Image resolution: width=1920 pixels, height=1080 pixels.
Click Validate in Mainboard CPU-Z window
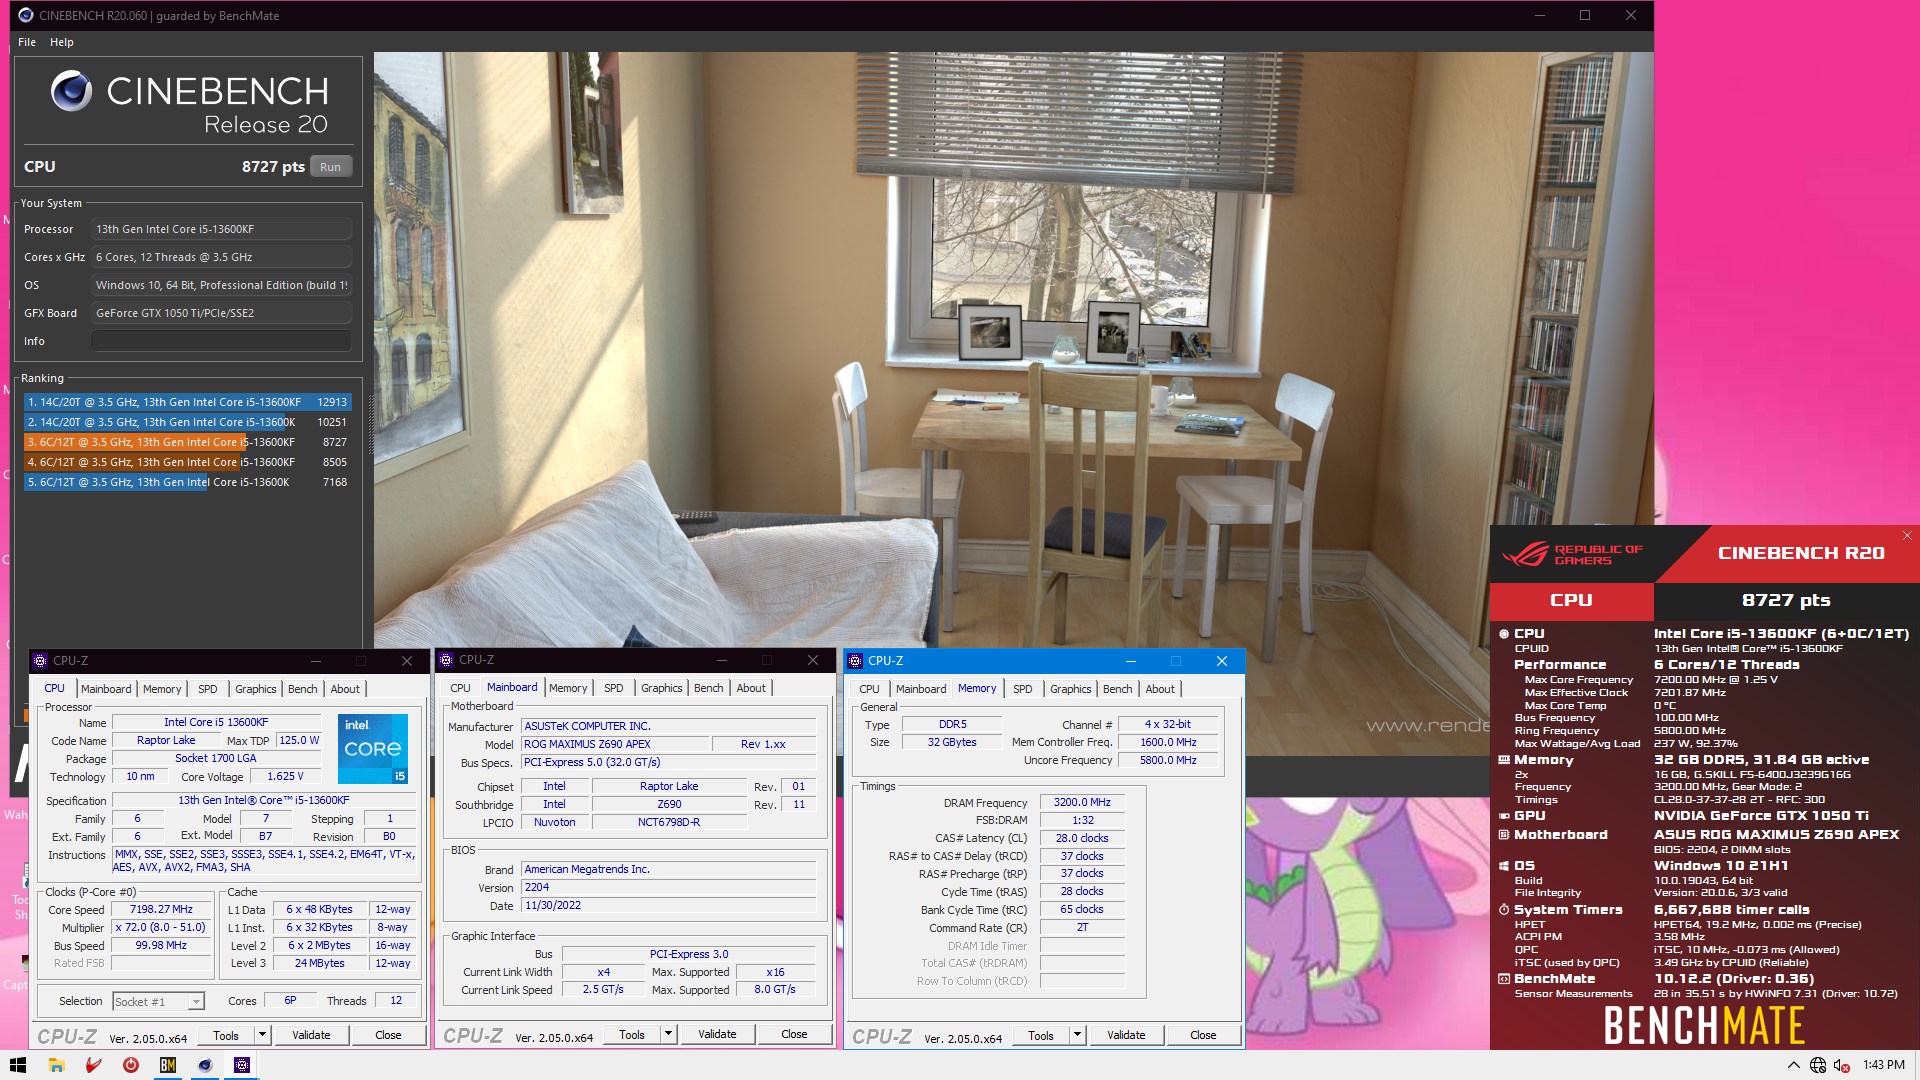click(717, 1034)
